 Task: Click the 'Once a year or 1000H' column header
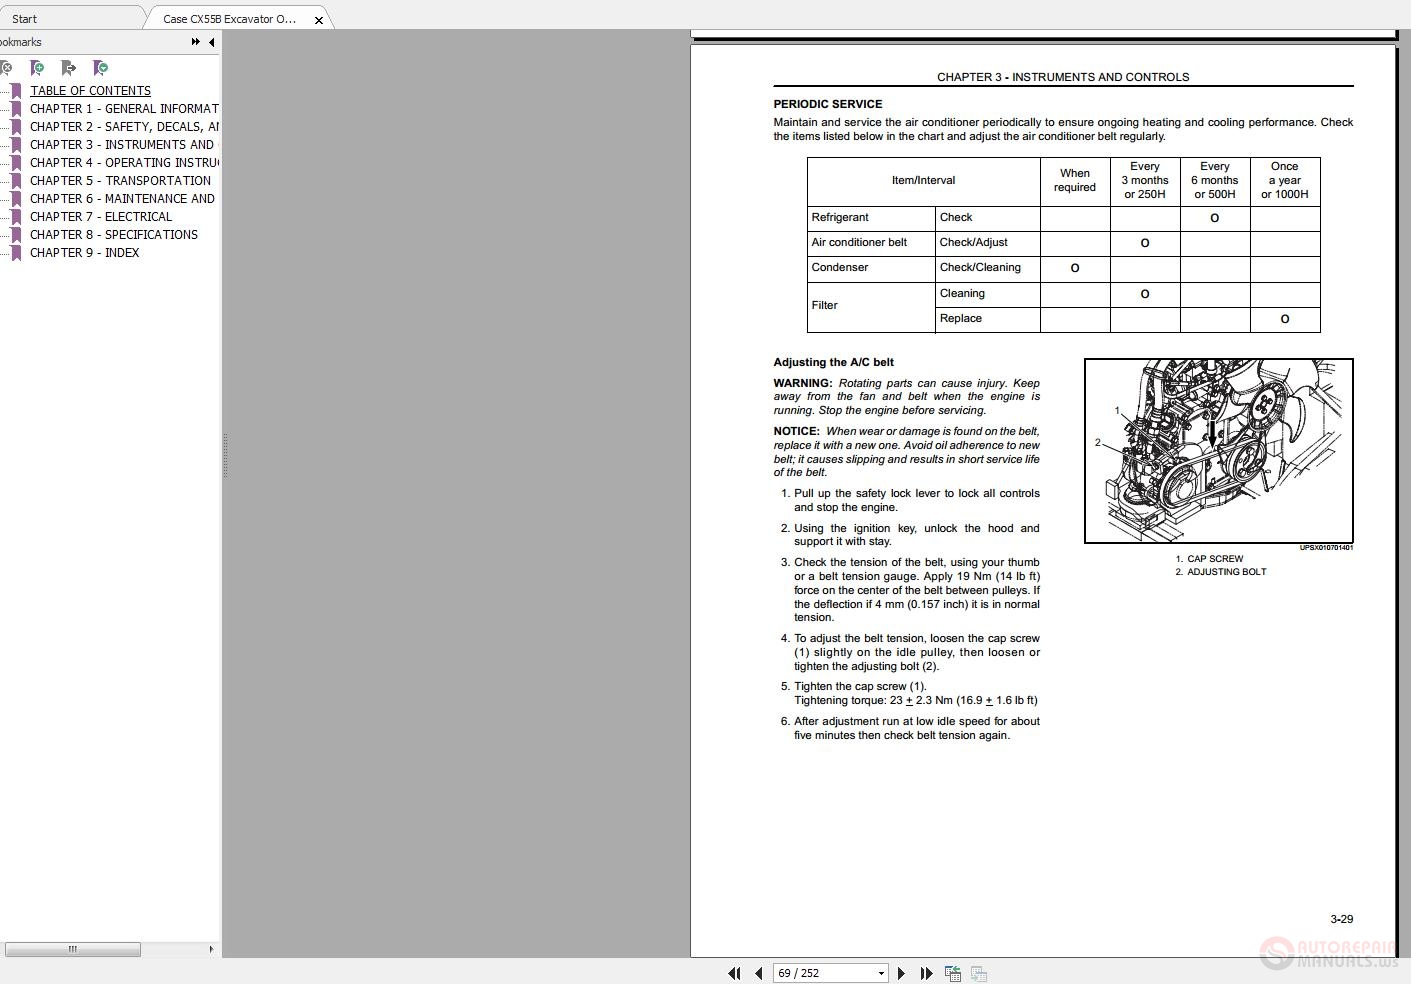pyautogui.click(x=1285, y=181)
